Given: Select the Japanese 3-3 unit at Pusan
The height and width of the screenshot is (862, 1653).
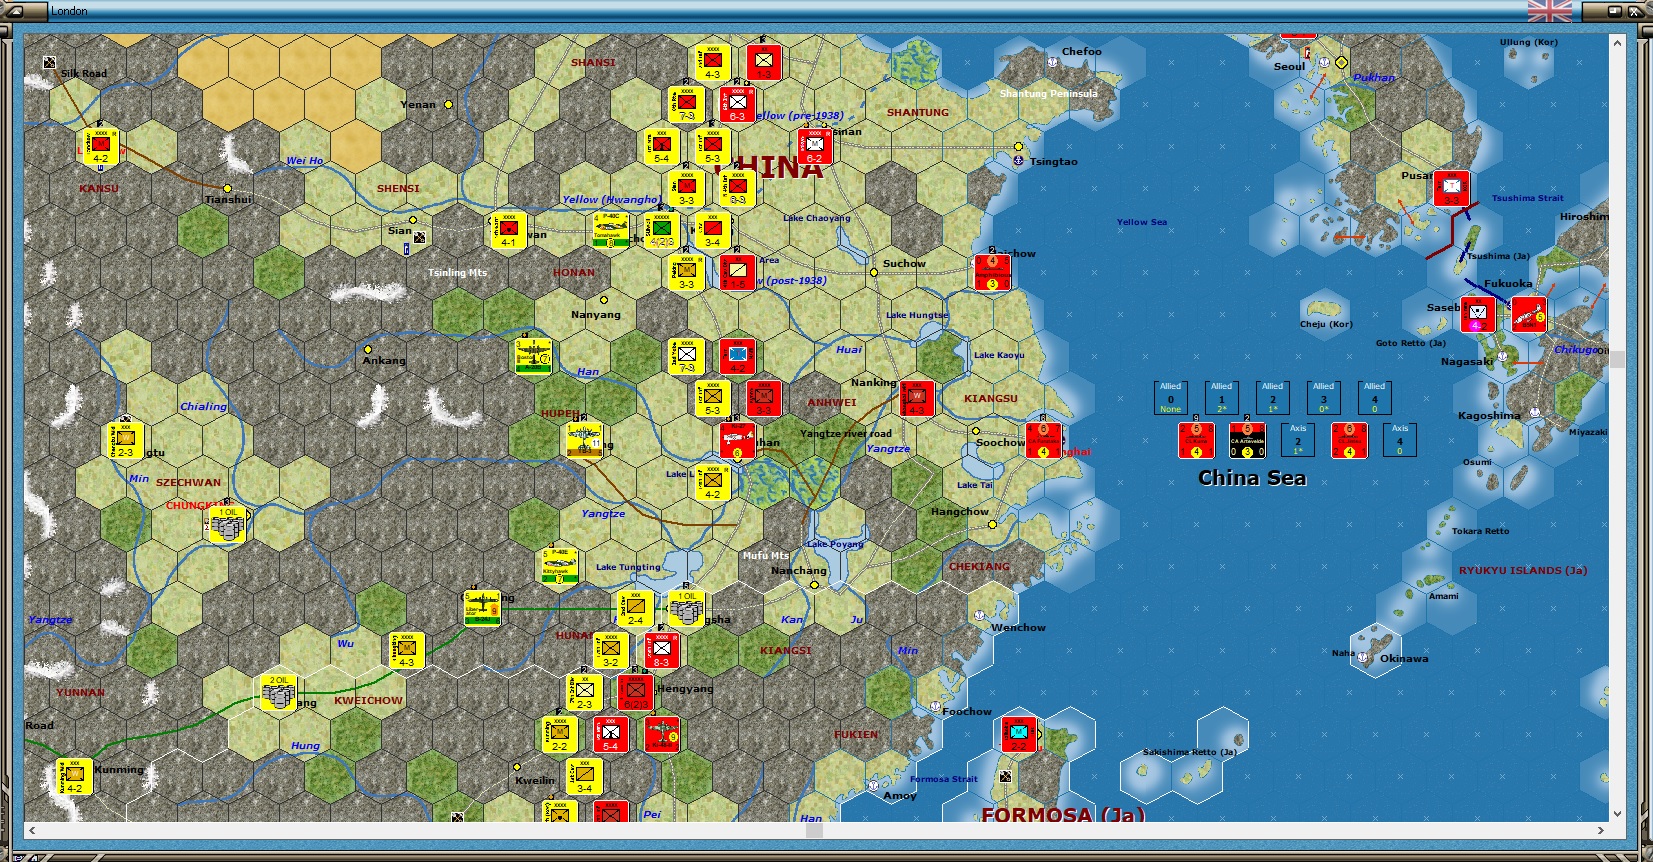Looking at the screenshot, I should pyautogui.click(x=1451, y=188).
